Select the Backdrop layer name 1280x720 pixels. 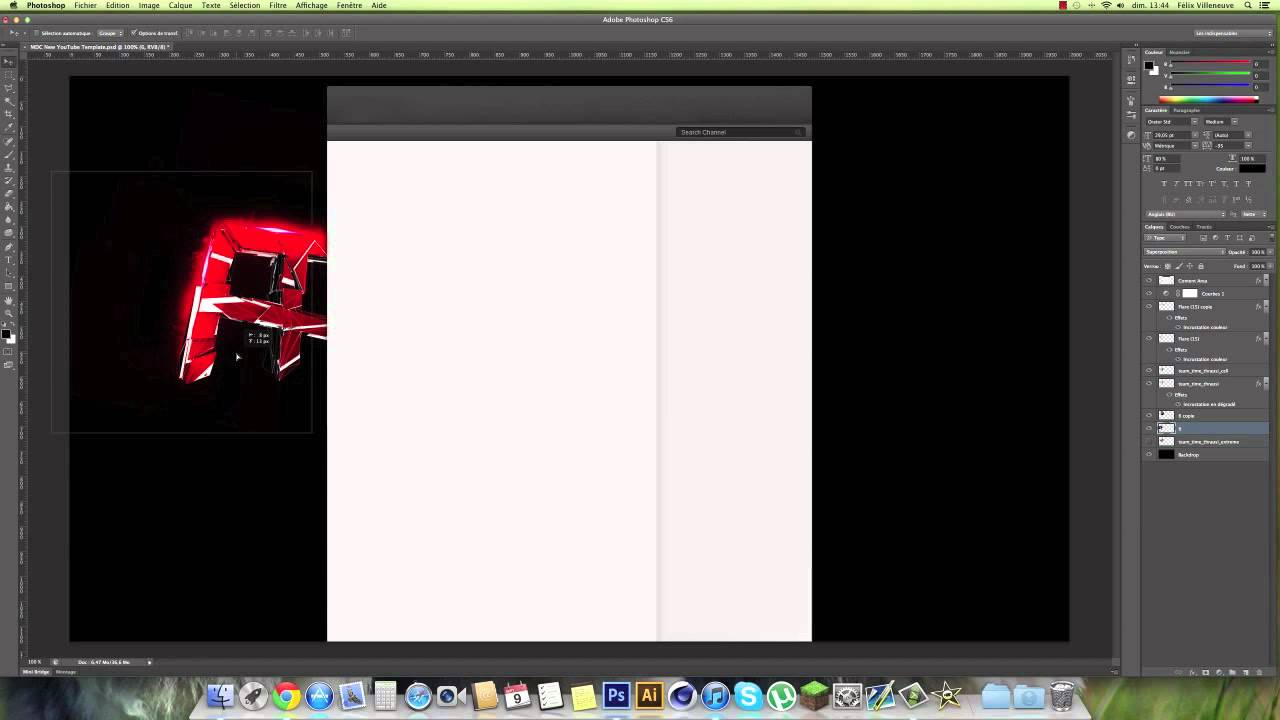coord(1188,455)
